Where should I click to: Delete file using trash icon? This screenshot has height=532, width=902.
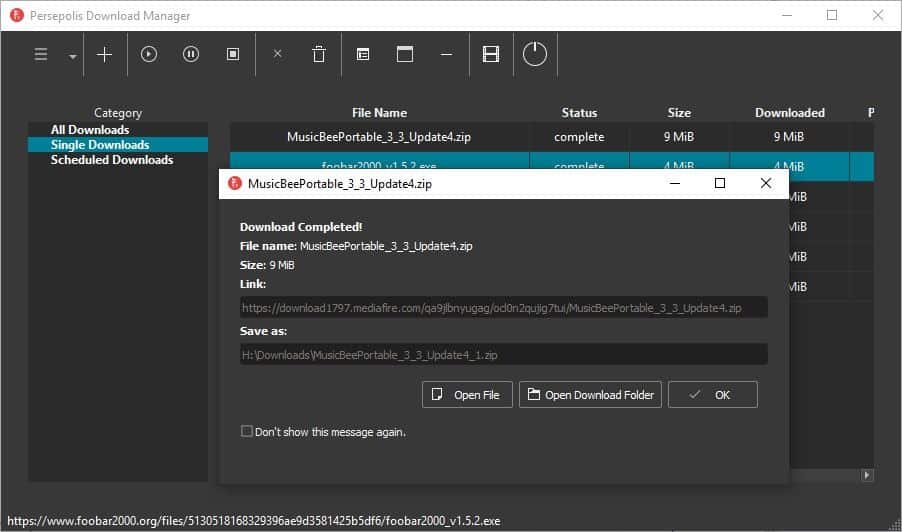[319, 55]
